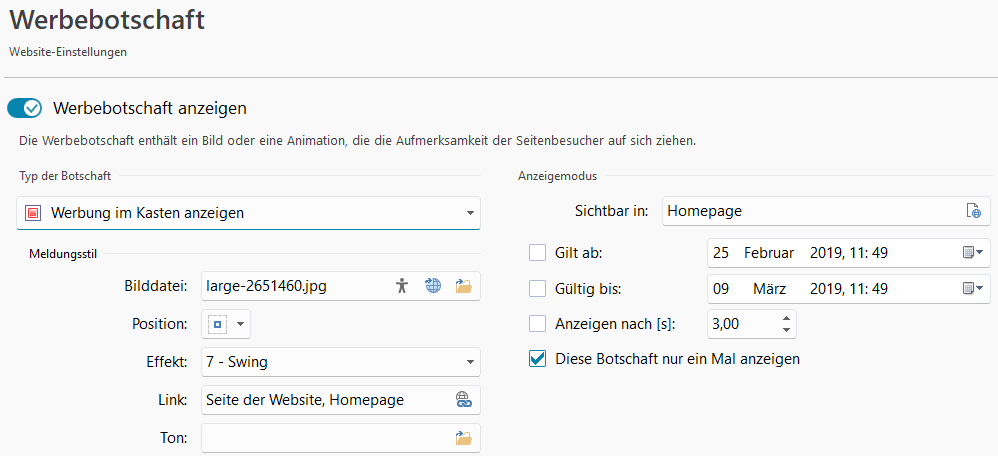Screen dimensions: 998x456
Task: Open the Werbung im Kasten anzeigen dropdown
Action: click(248, 213)
